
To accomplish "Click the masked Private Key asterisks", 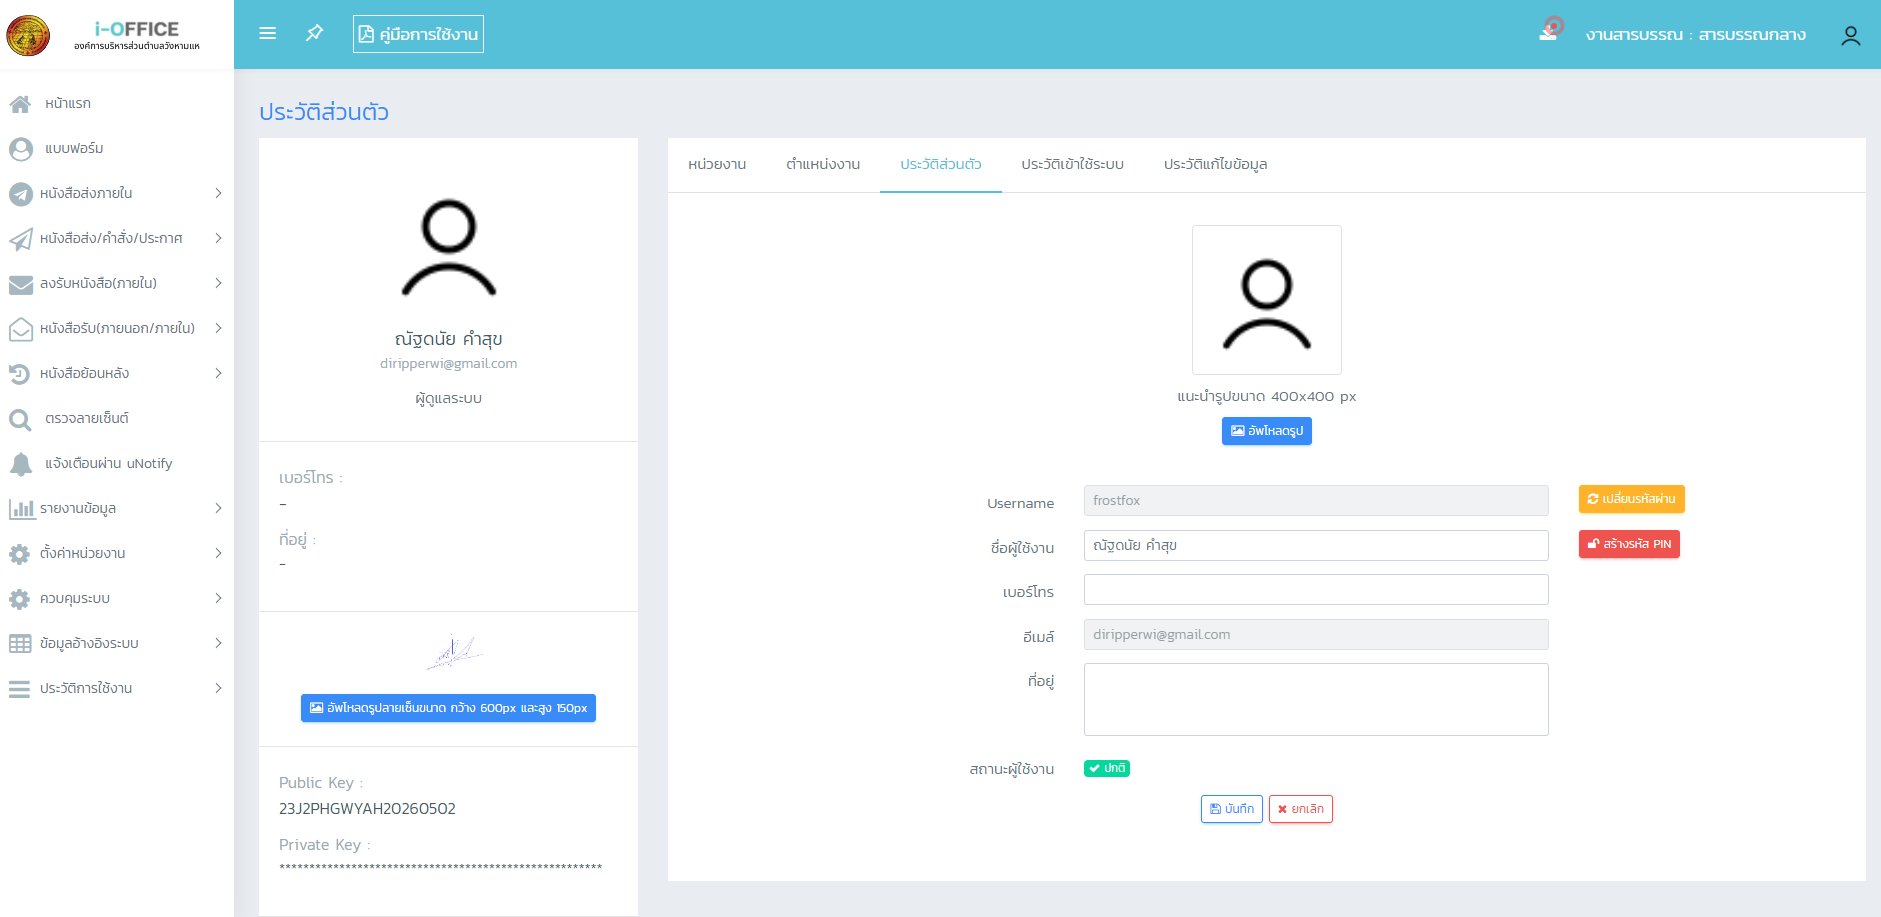I will coord(440,868).
